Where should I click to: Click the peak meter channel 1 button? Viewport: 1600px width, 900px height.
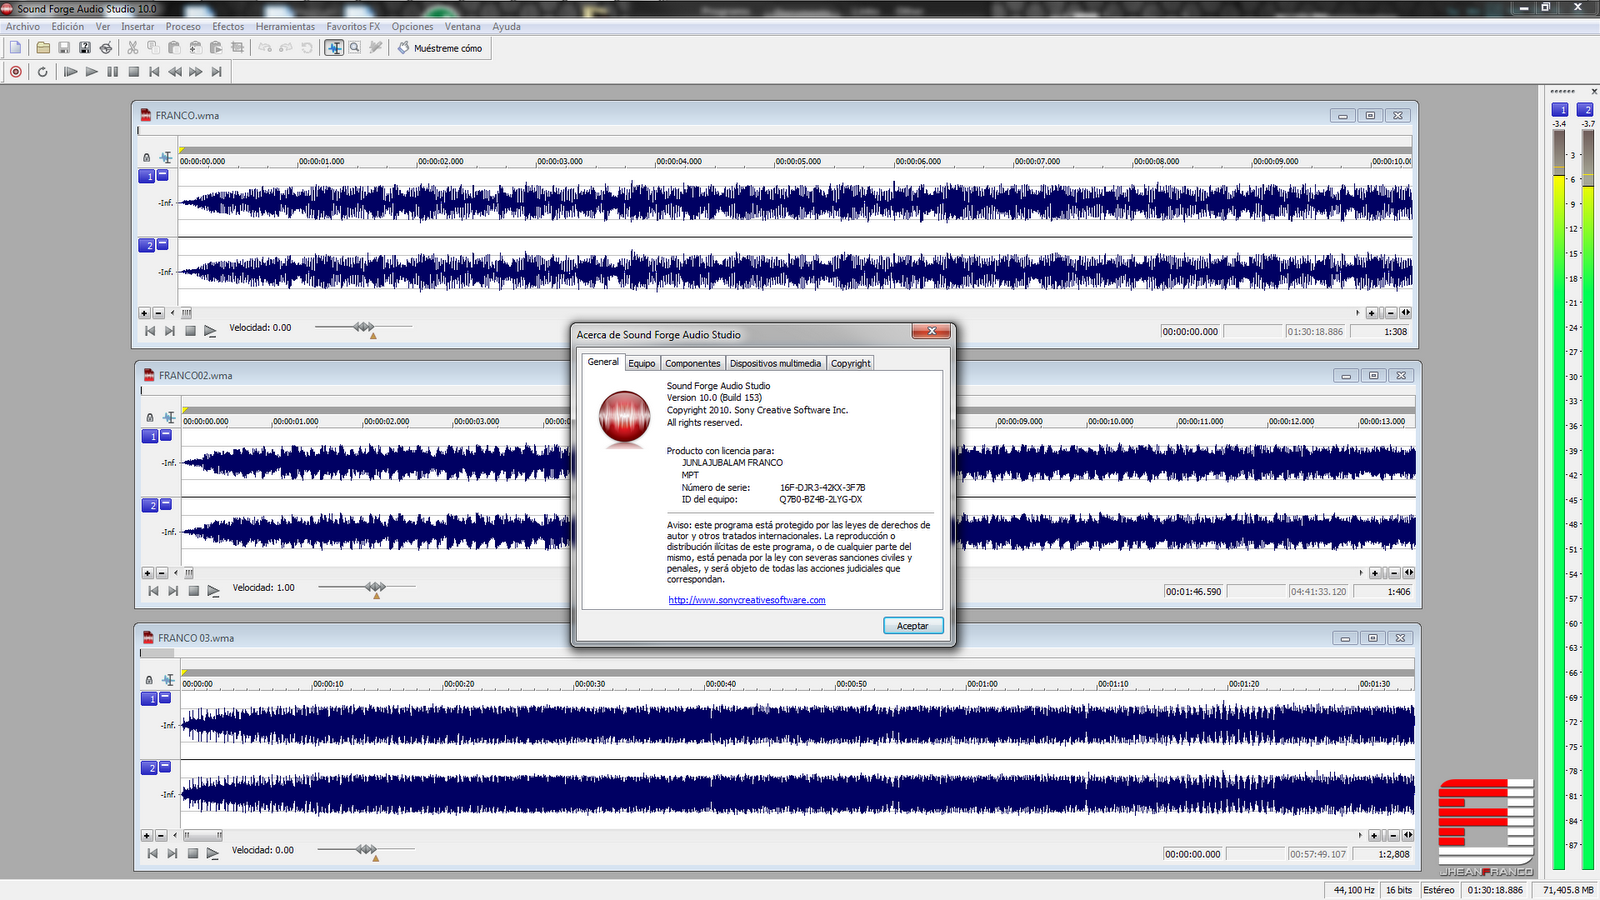point(1560,109)
